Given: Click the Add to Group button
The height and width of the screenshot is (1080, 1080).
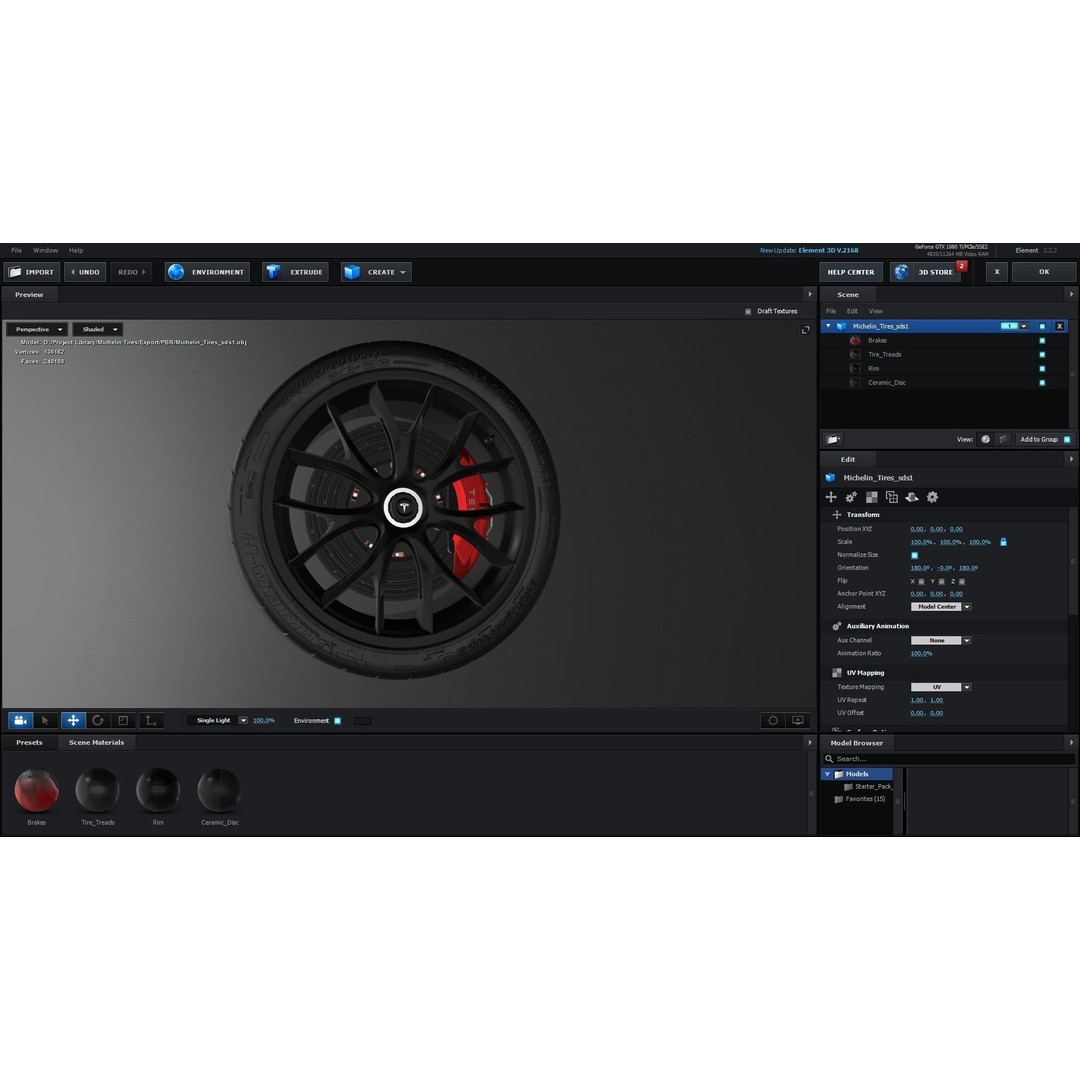Looking at the screenshot, I should [1044, 439].
